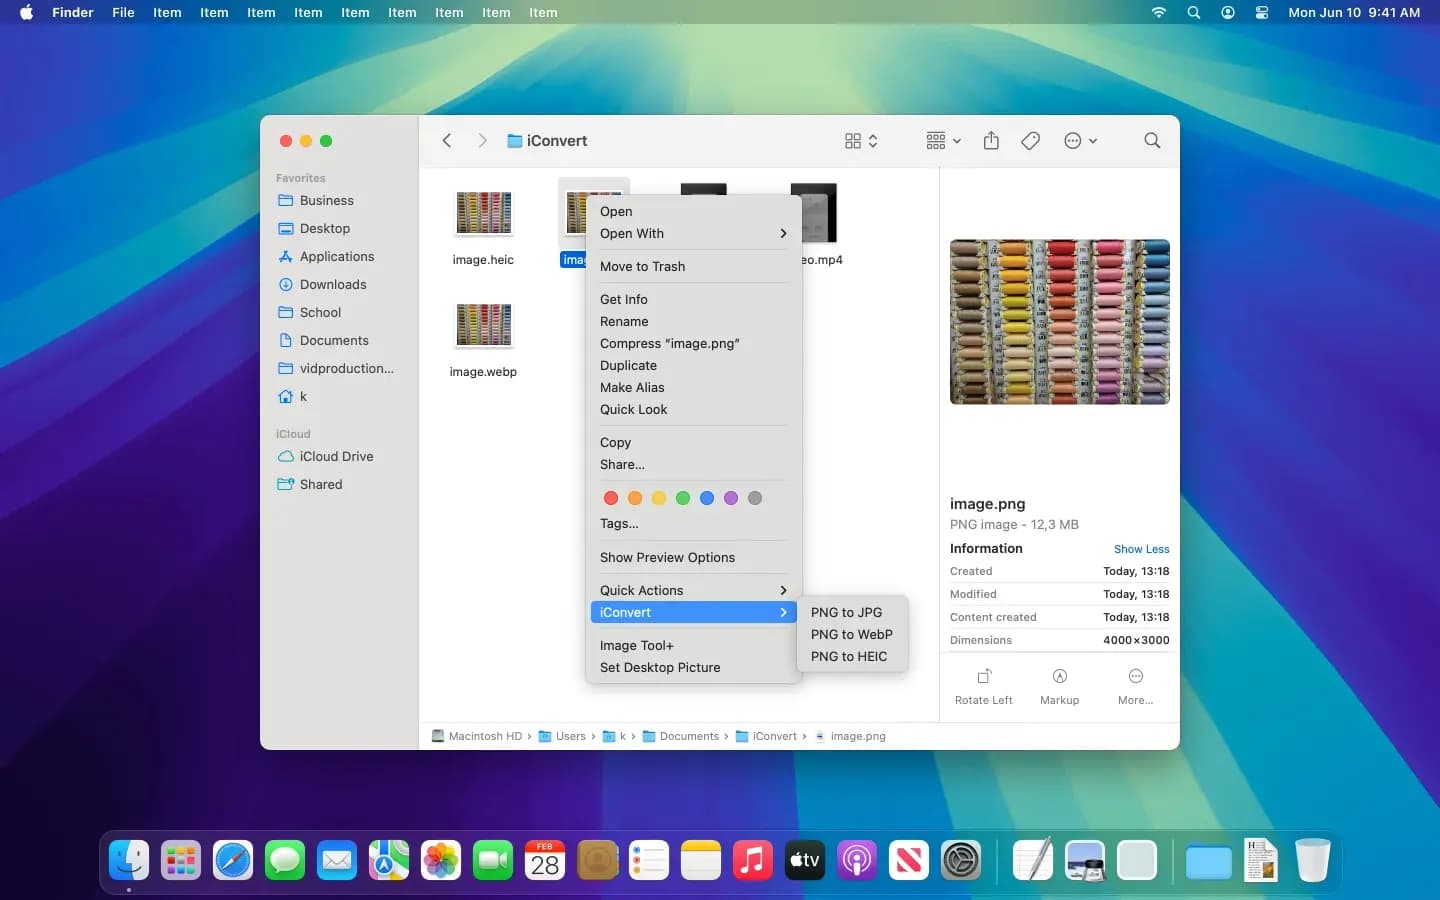The image size is (1440, 900).
Task: Choose Copy in the context menu
Action: pos(693,443)
